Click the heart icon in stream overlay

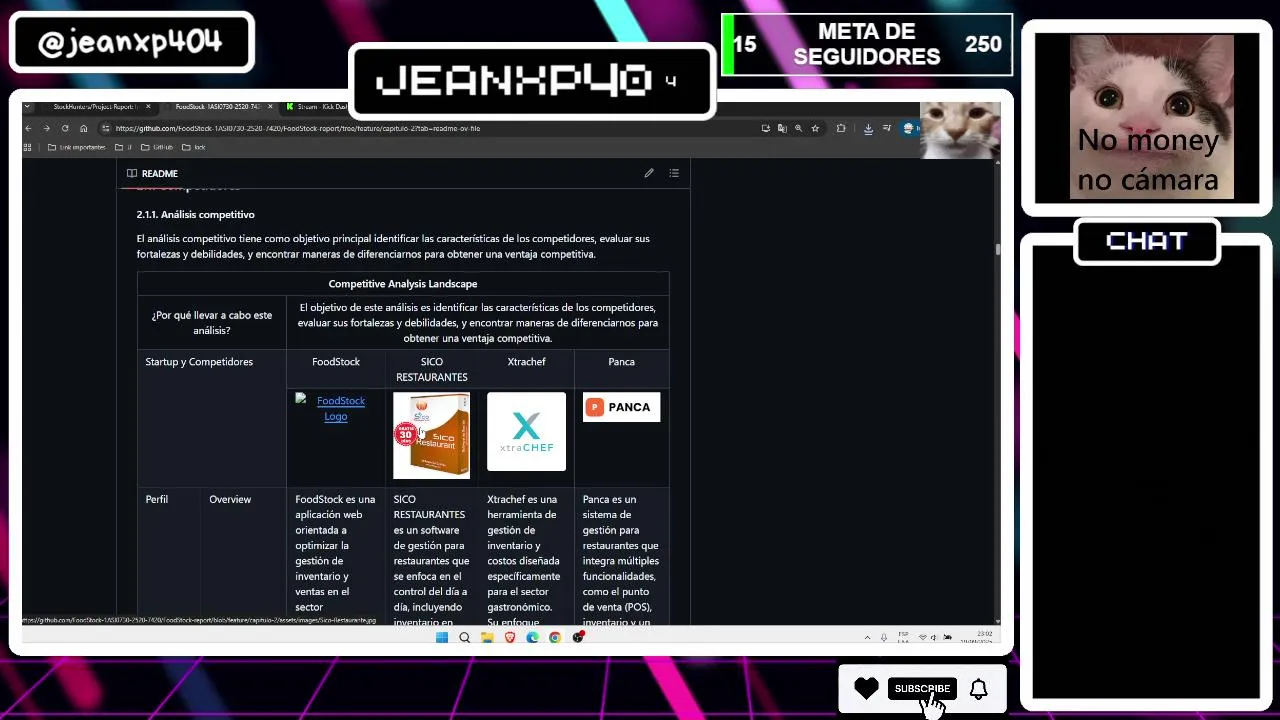coord(866,688)
